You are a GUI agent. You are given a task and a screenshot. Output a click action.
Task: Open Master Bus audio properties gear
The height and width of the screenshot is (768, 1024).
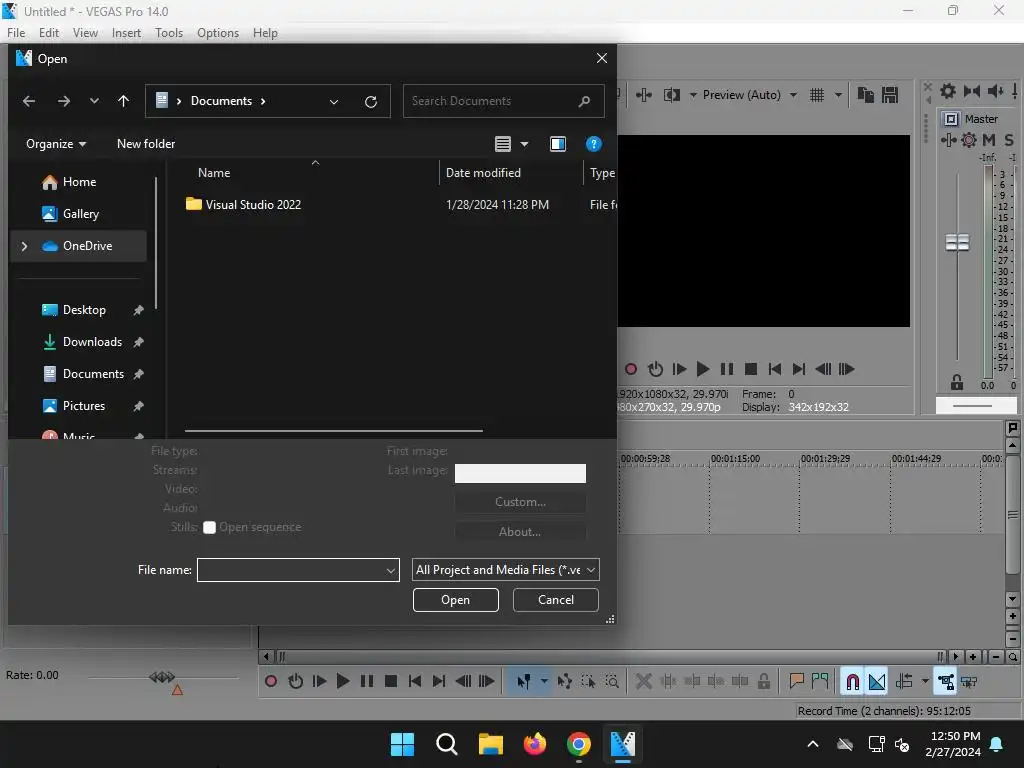click(948, 91)
